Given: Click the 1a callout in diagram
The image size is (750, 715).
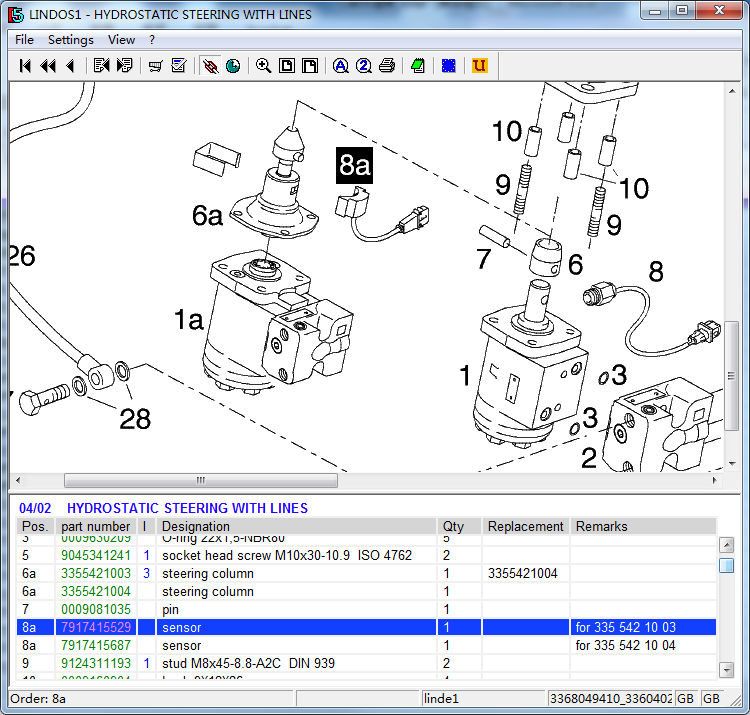Looking at the screenshot, I should click(x=189, y=319).
